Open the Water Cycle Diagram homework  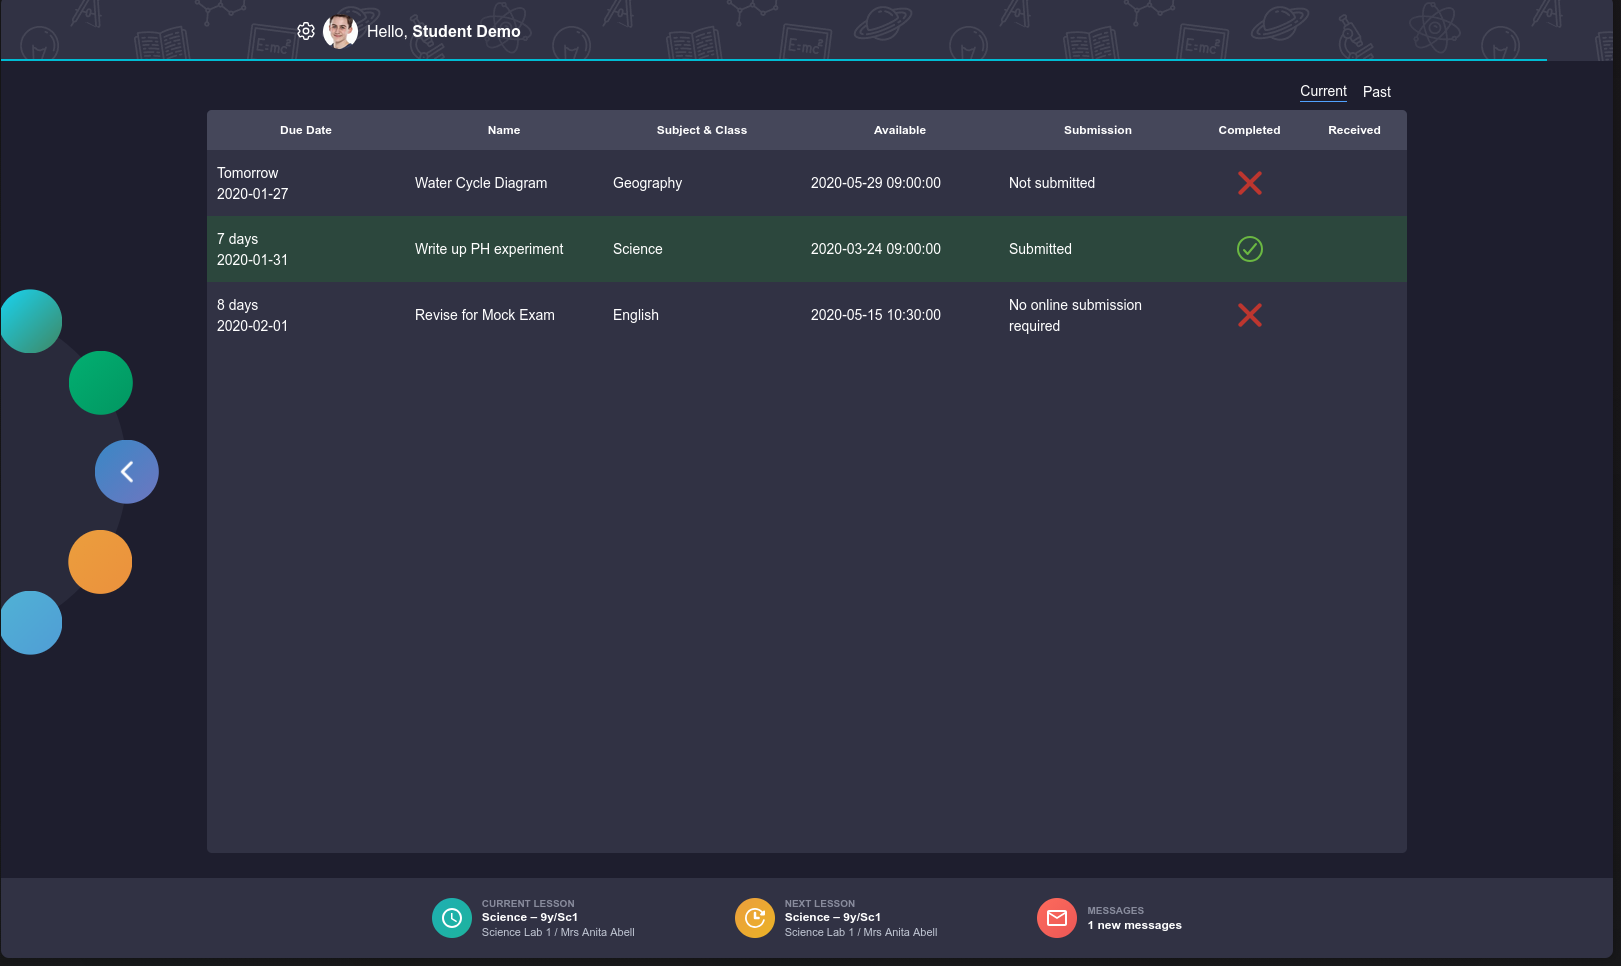coord(481,183)
